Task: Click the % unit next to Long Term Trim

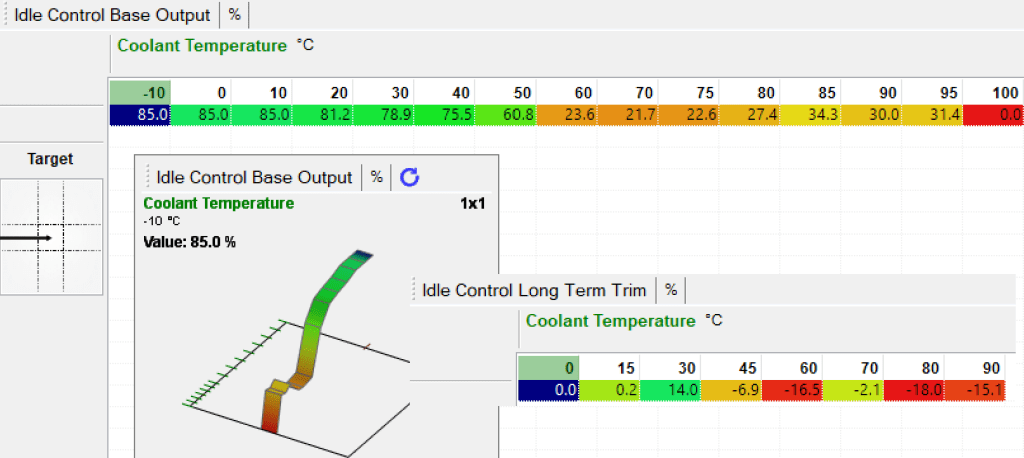Action: 671,290
